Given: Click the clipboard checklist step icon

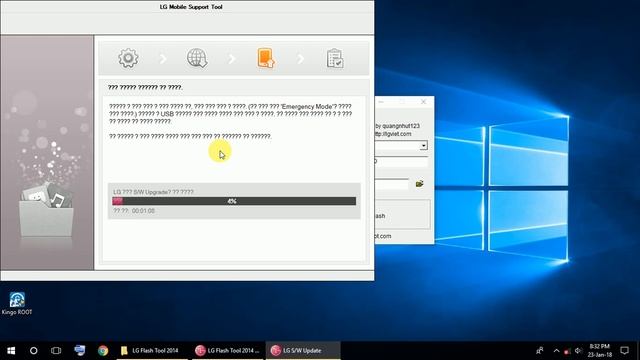Looking at the screenshot, I should point(335,58).
